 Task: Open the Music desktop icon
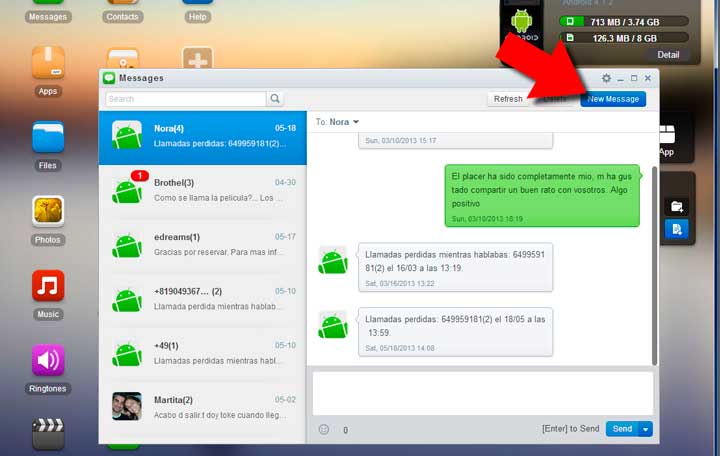tap(48, 286)
